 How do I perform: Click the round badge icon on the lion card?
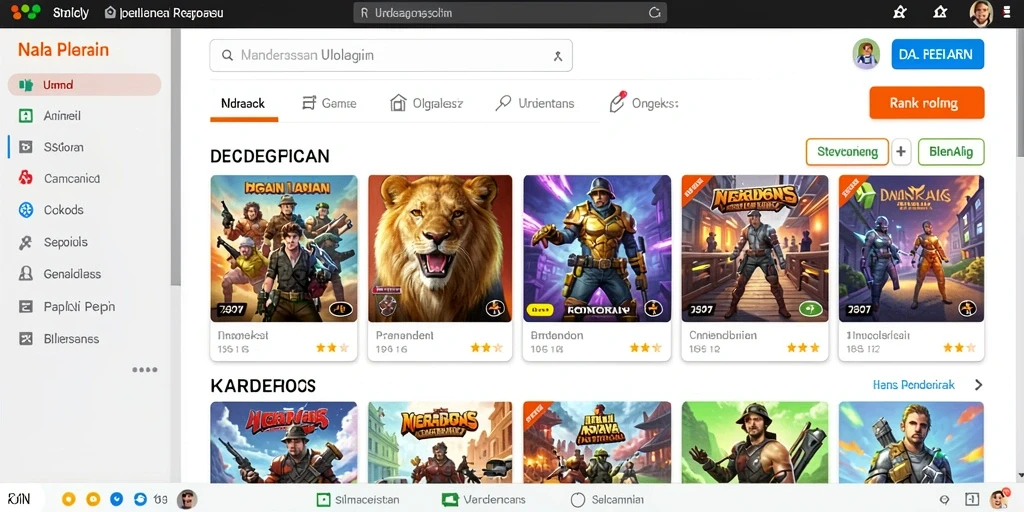pos(495,308)
